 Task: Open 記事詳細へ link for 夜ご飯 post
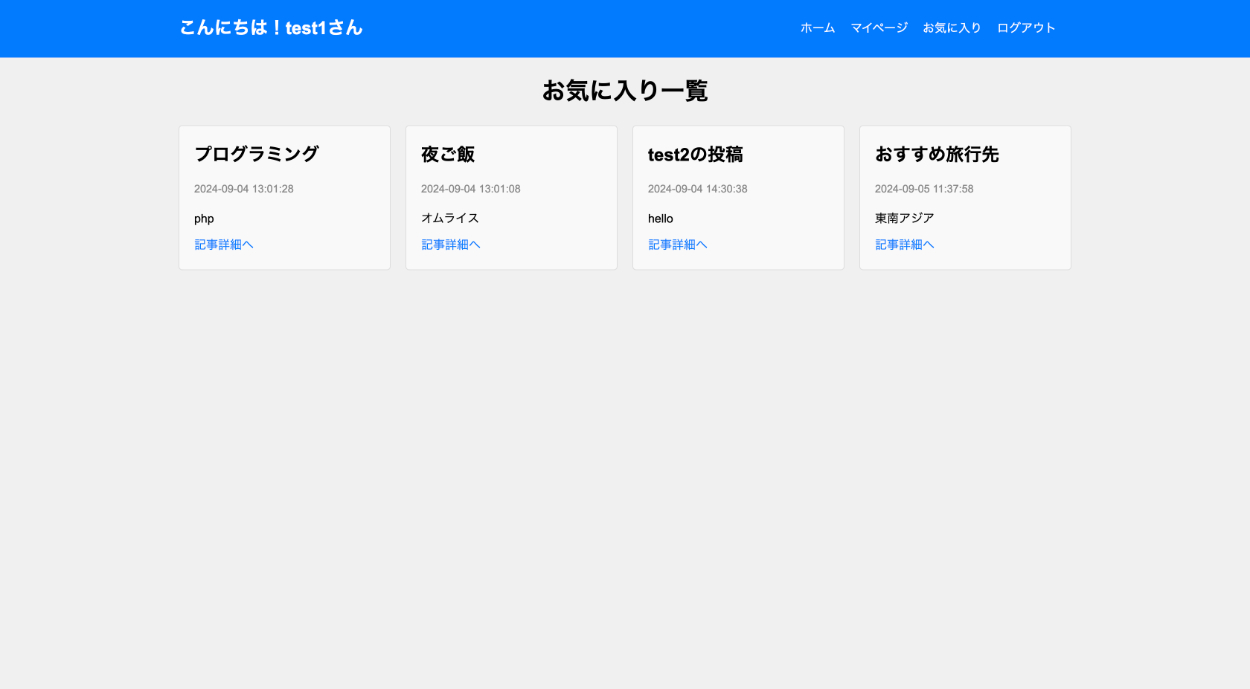coord(451,245)
